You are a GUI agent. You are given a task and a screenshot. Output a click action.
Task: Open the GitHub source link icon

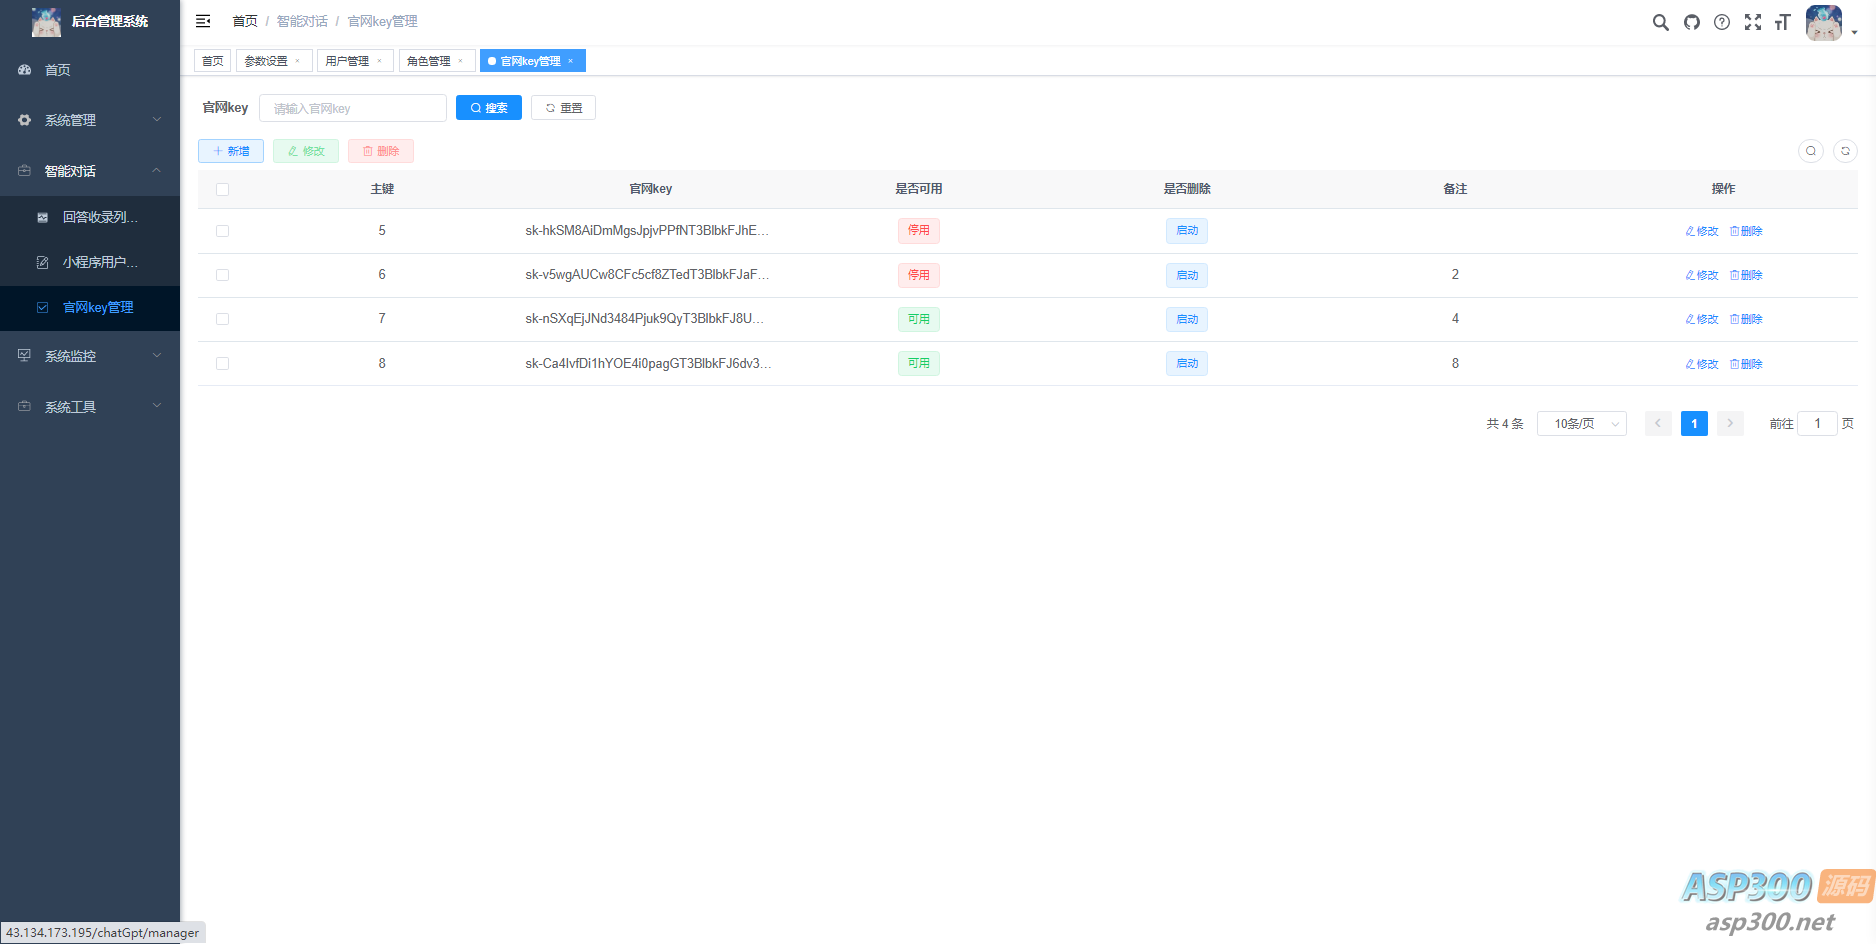click(1692, 22)
